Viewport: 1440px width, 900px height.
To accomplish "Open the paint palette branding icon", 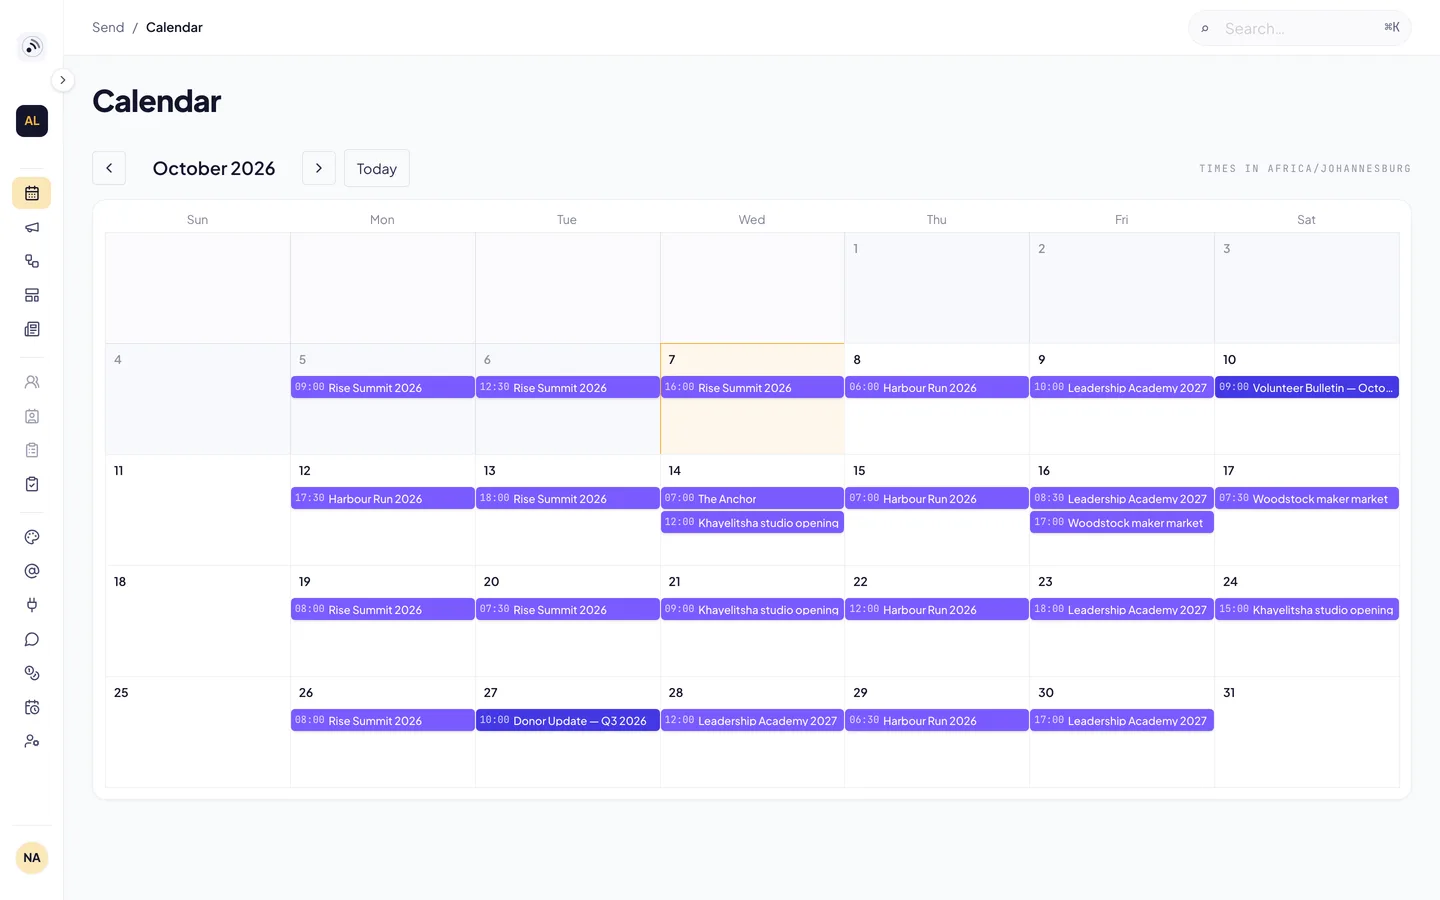I will coord(32,537).
